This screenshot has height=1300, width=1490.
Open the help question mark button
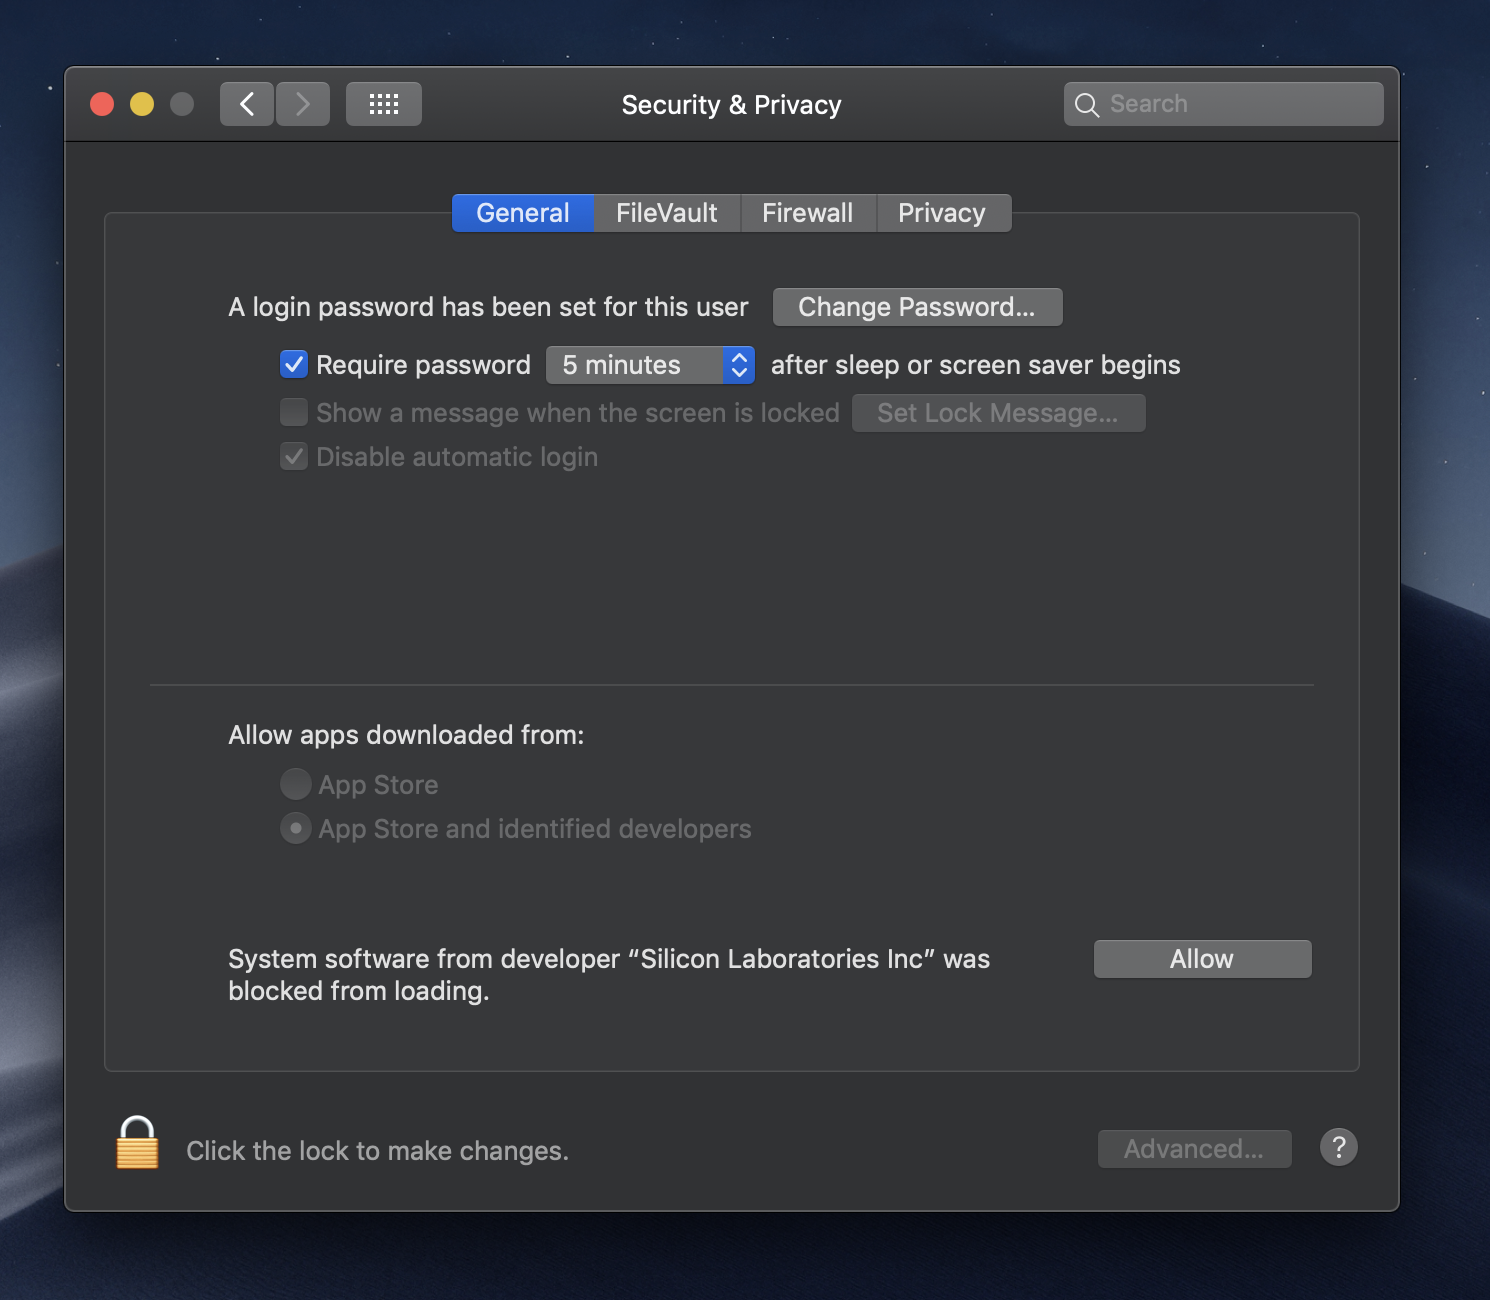[x=1338, y=1147]
